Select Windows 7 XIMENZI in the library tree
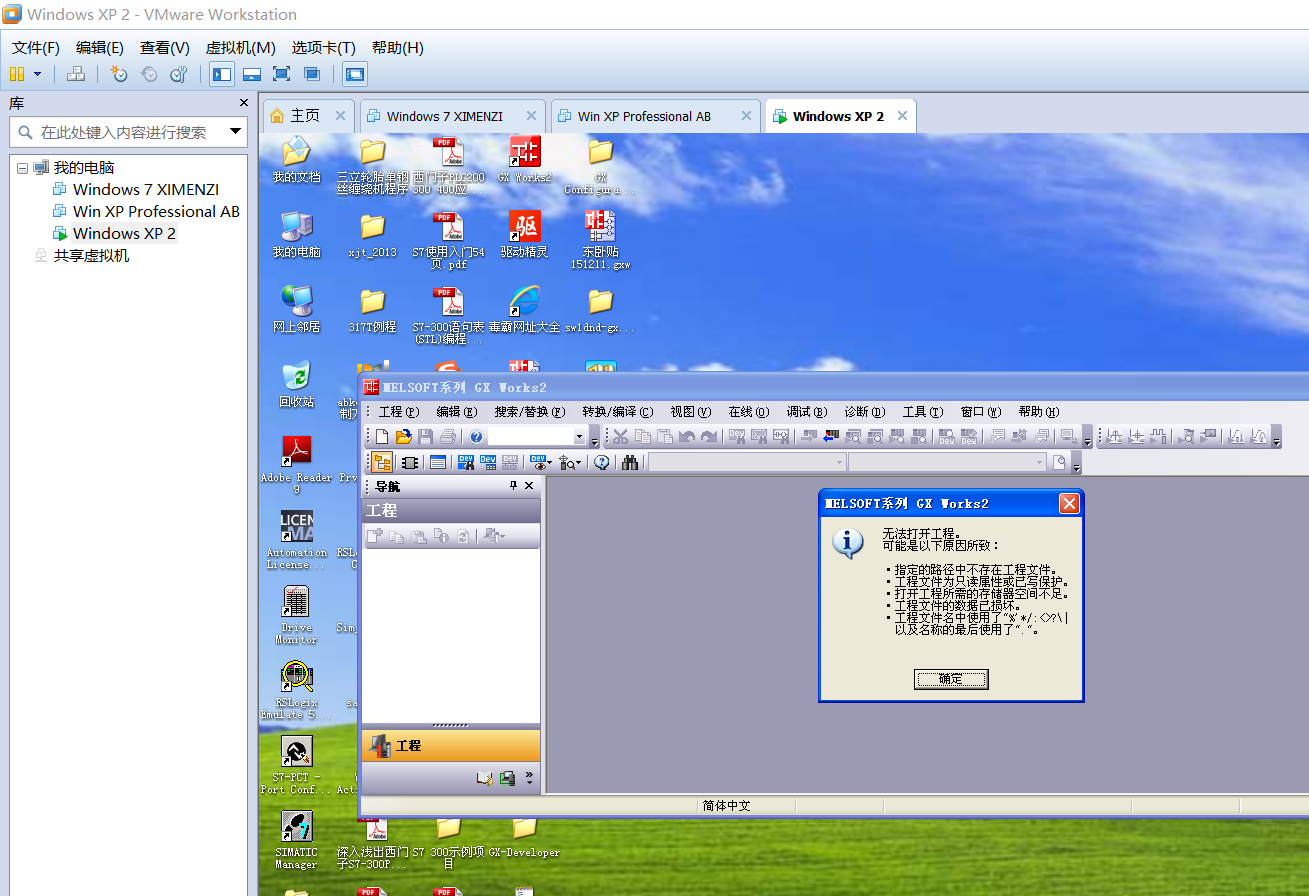 coord(145,189)
